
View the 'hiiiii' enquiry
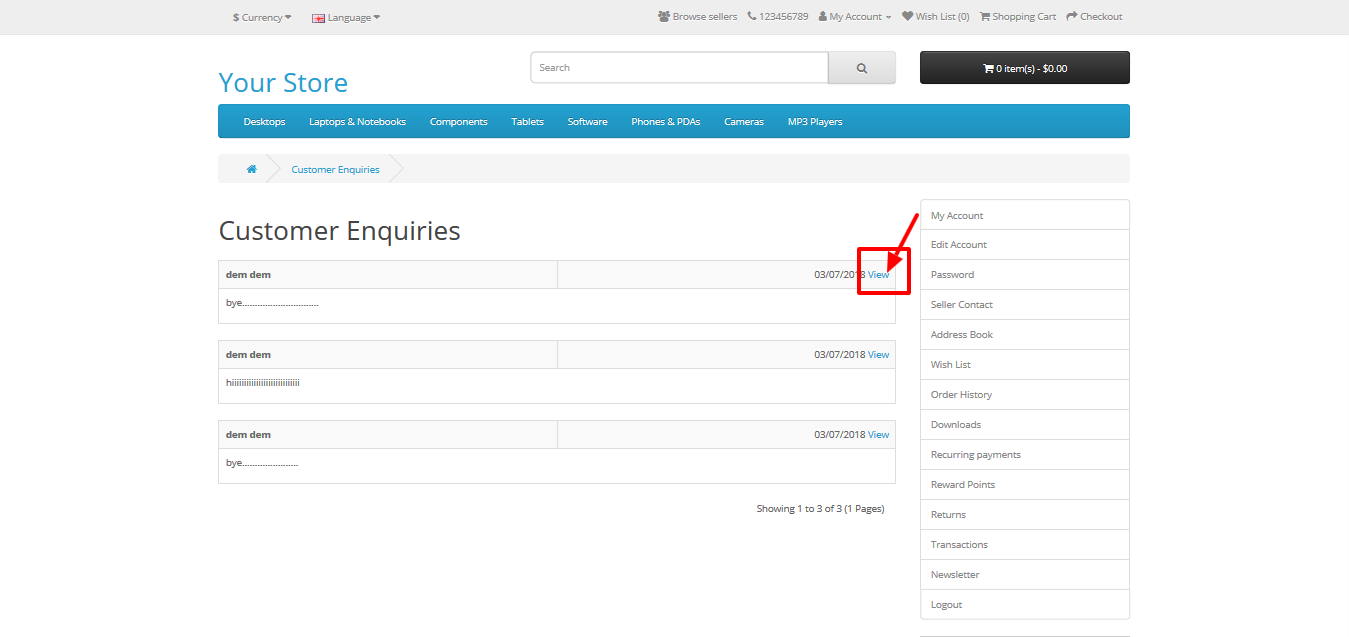pyautogui.click(x=878, y=355)
